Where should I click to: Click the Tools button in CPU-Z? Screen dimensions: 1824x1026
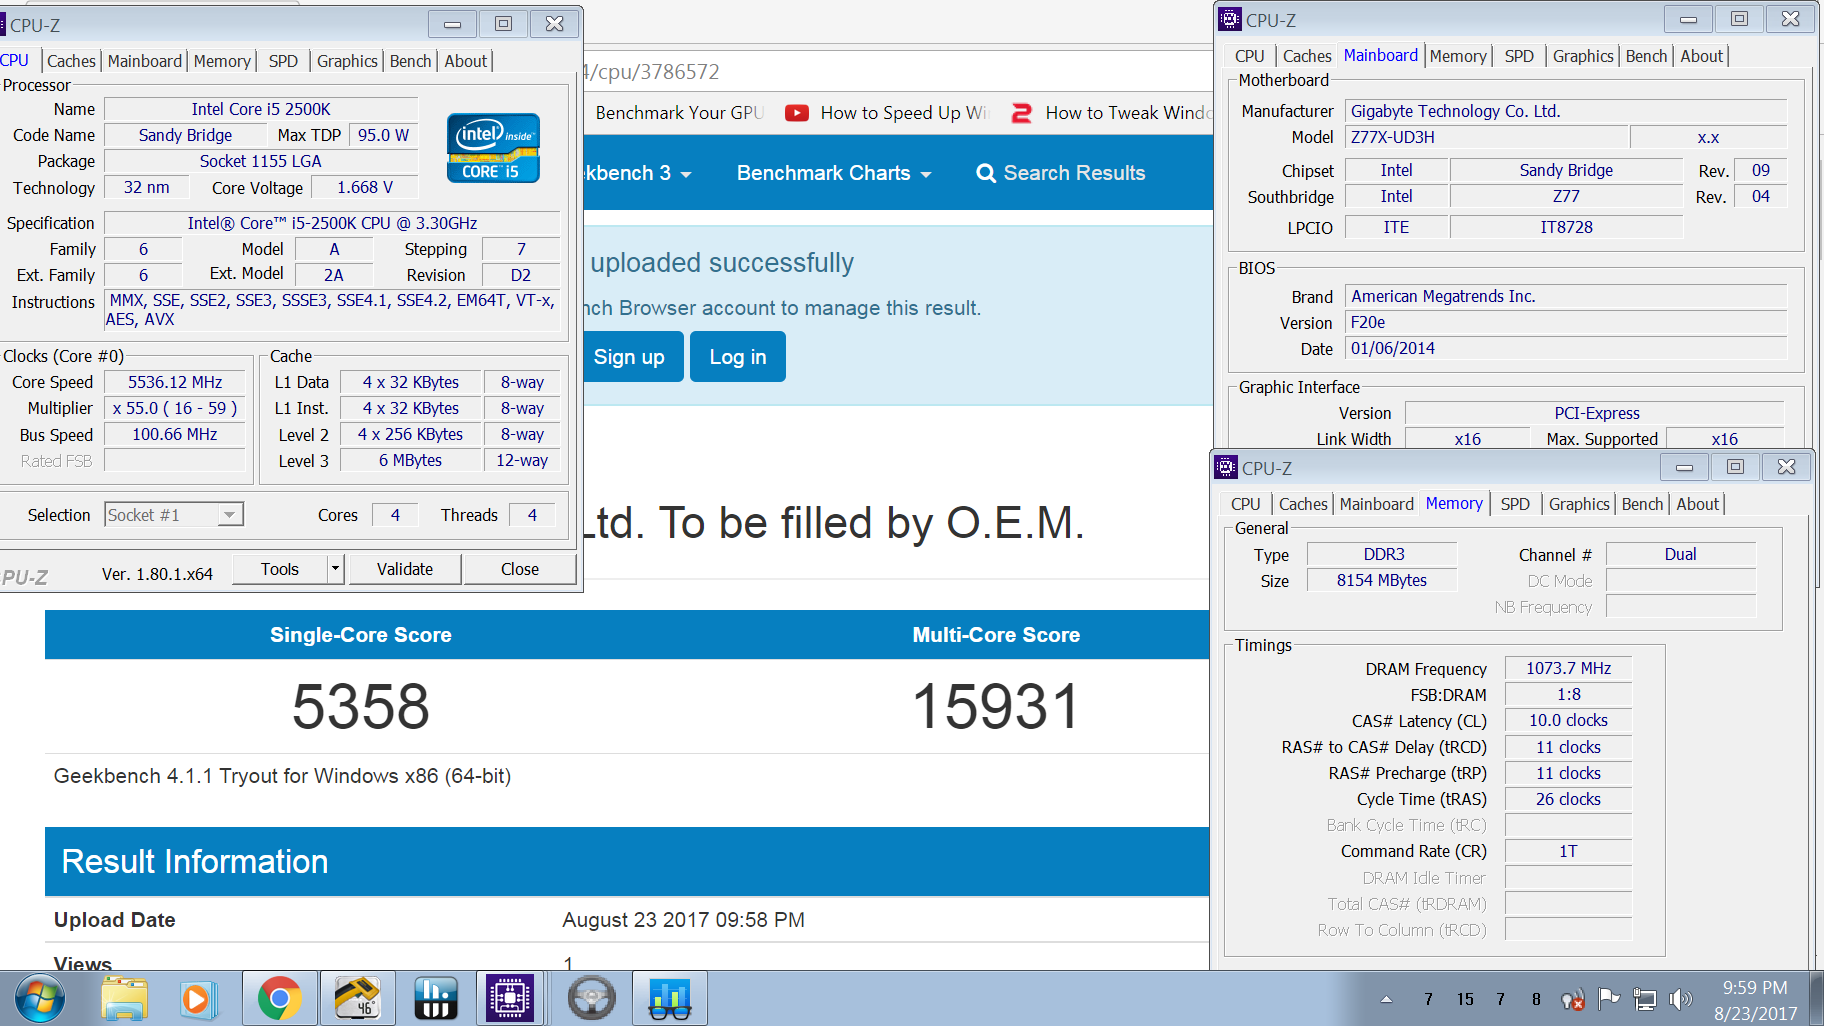click(280, 569)
